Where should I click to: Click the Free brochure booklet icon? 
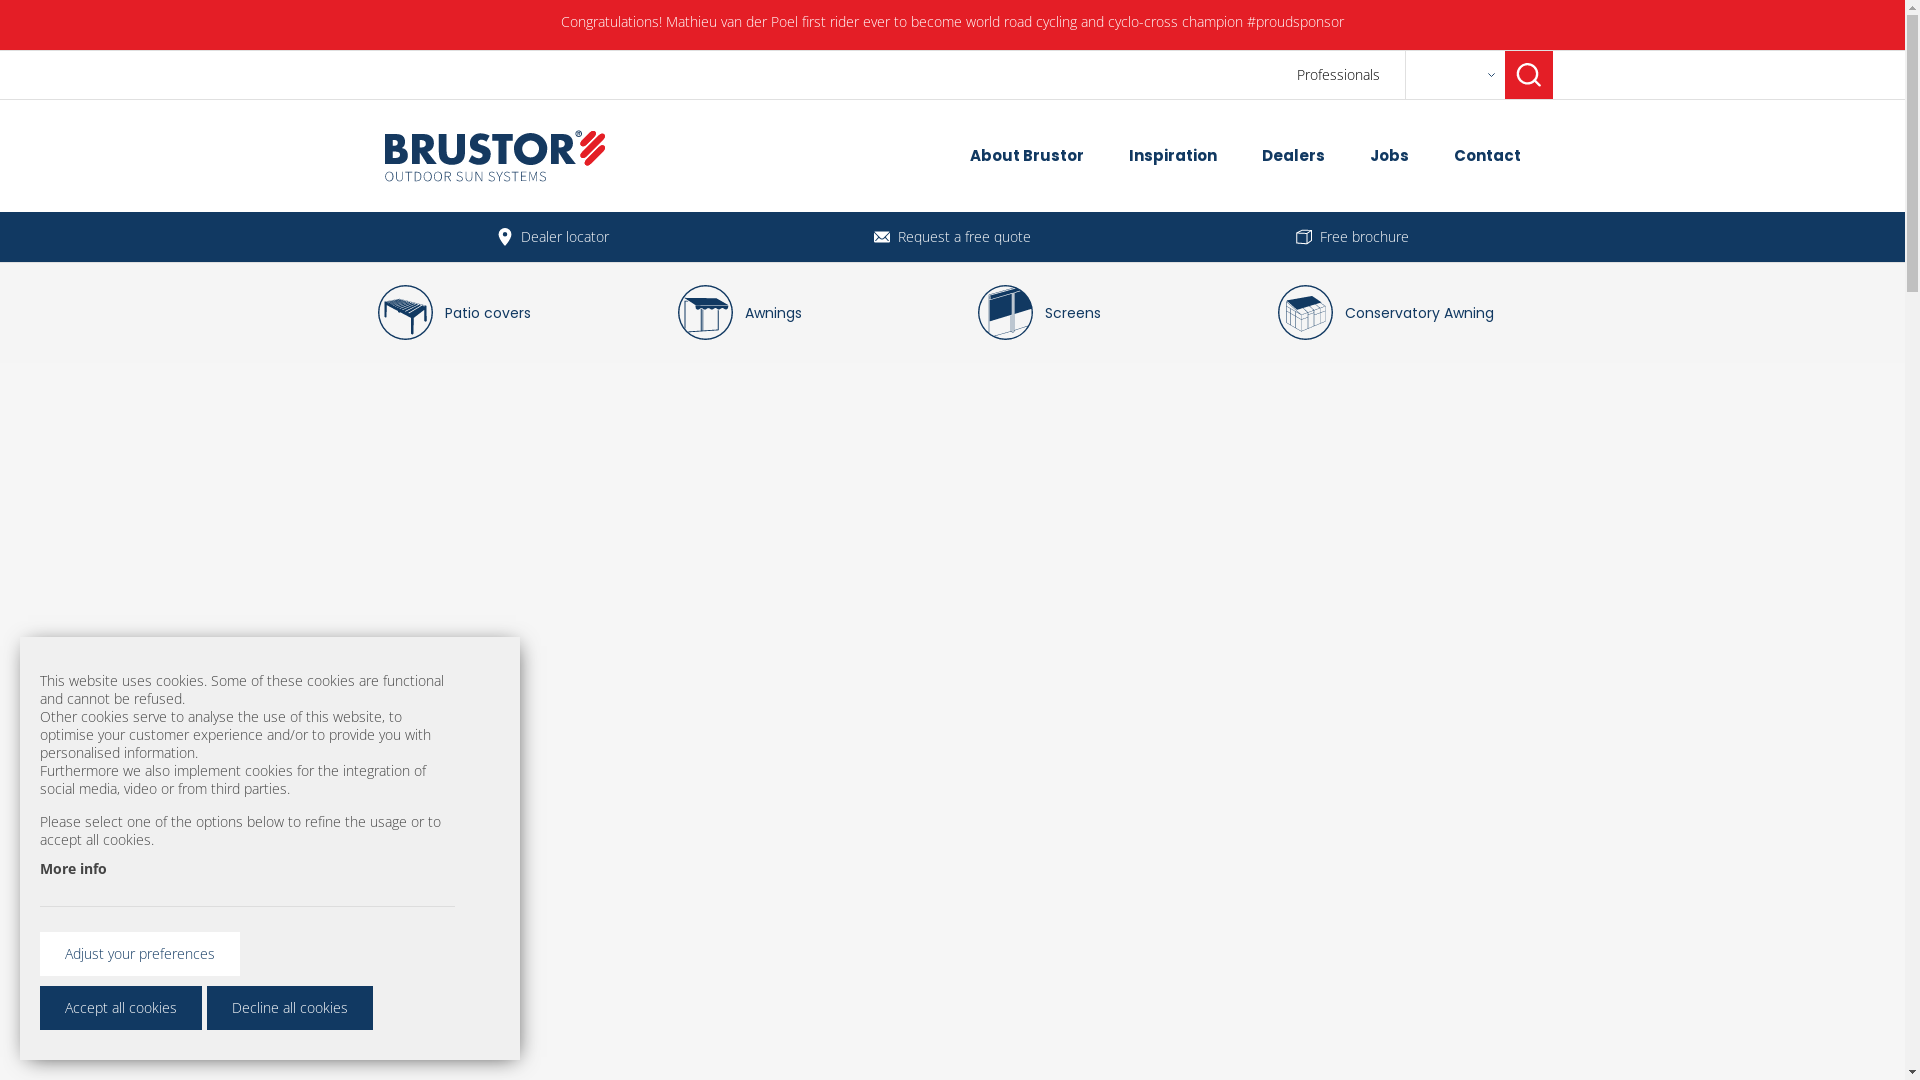(x=1303, y=237)
